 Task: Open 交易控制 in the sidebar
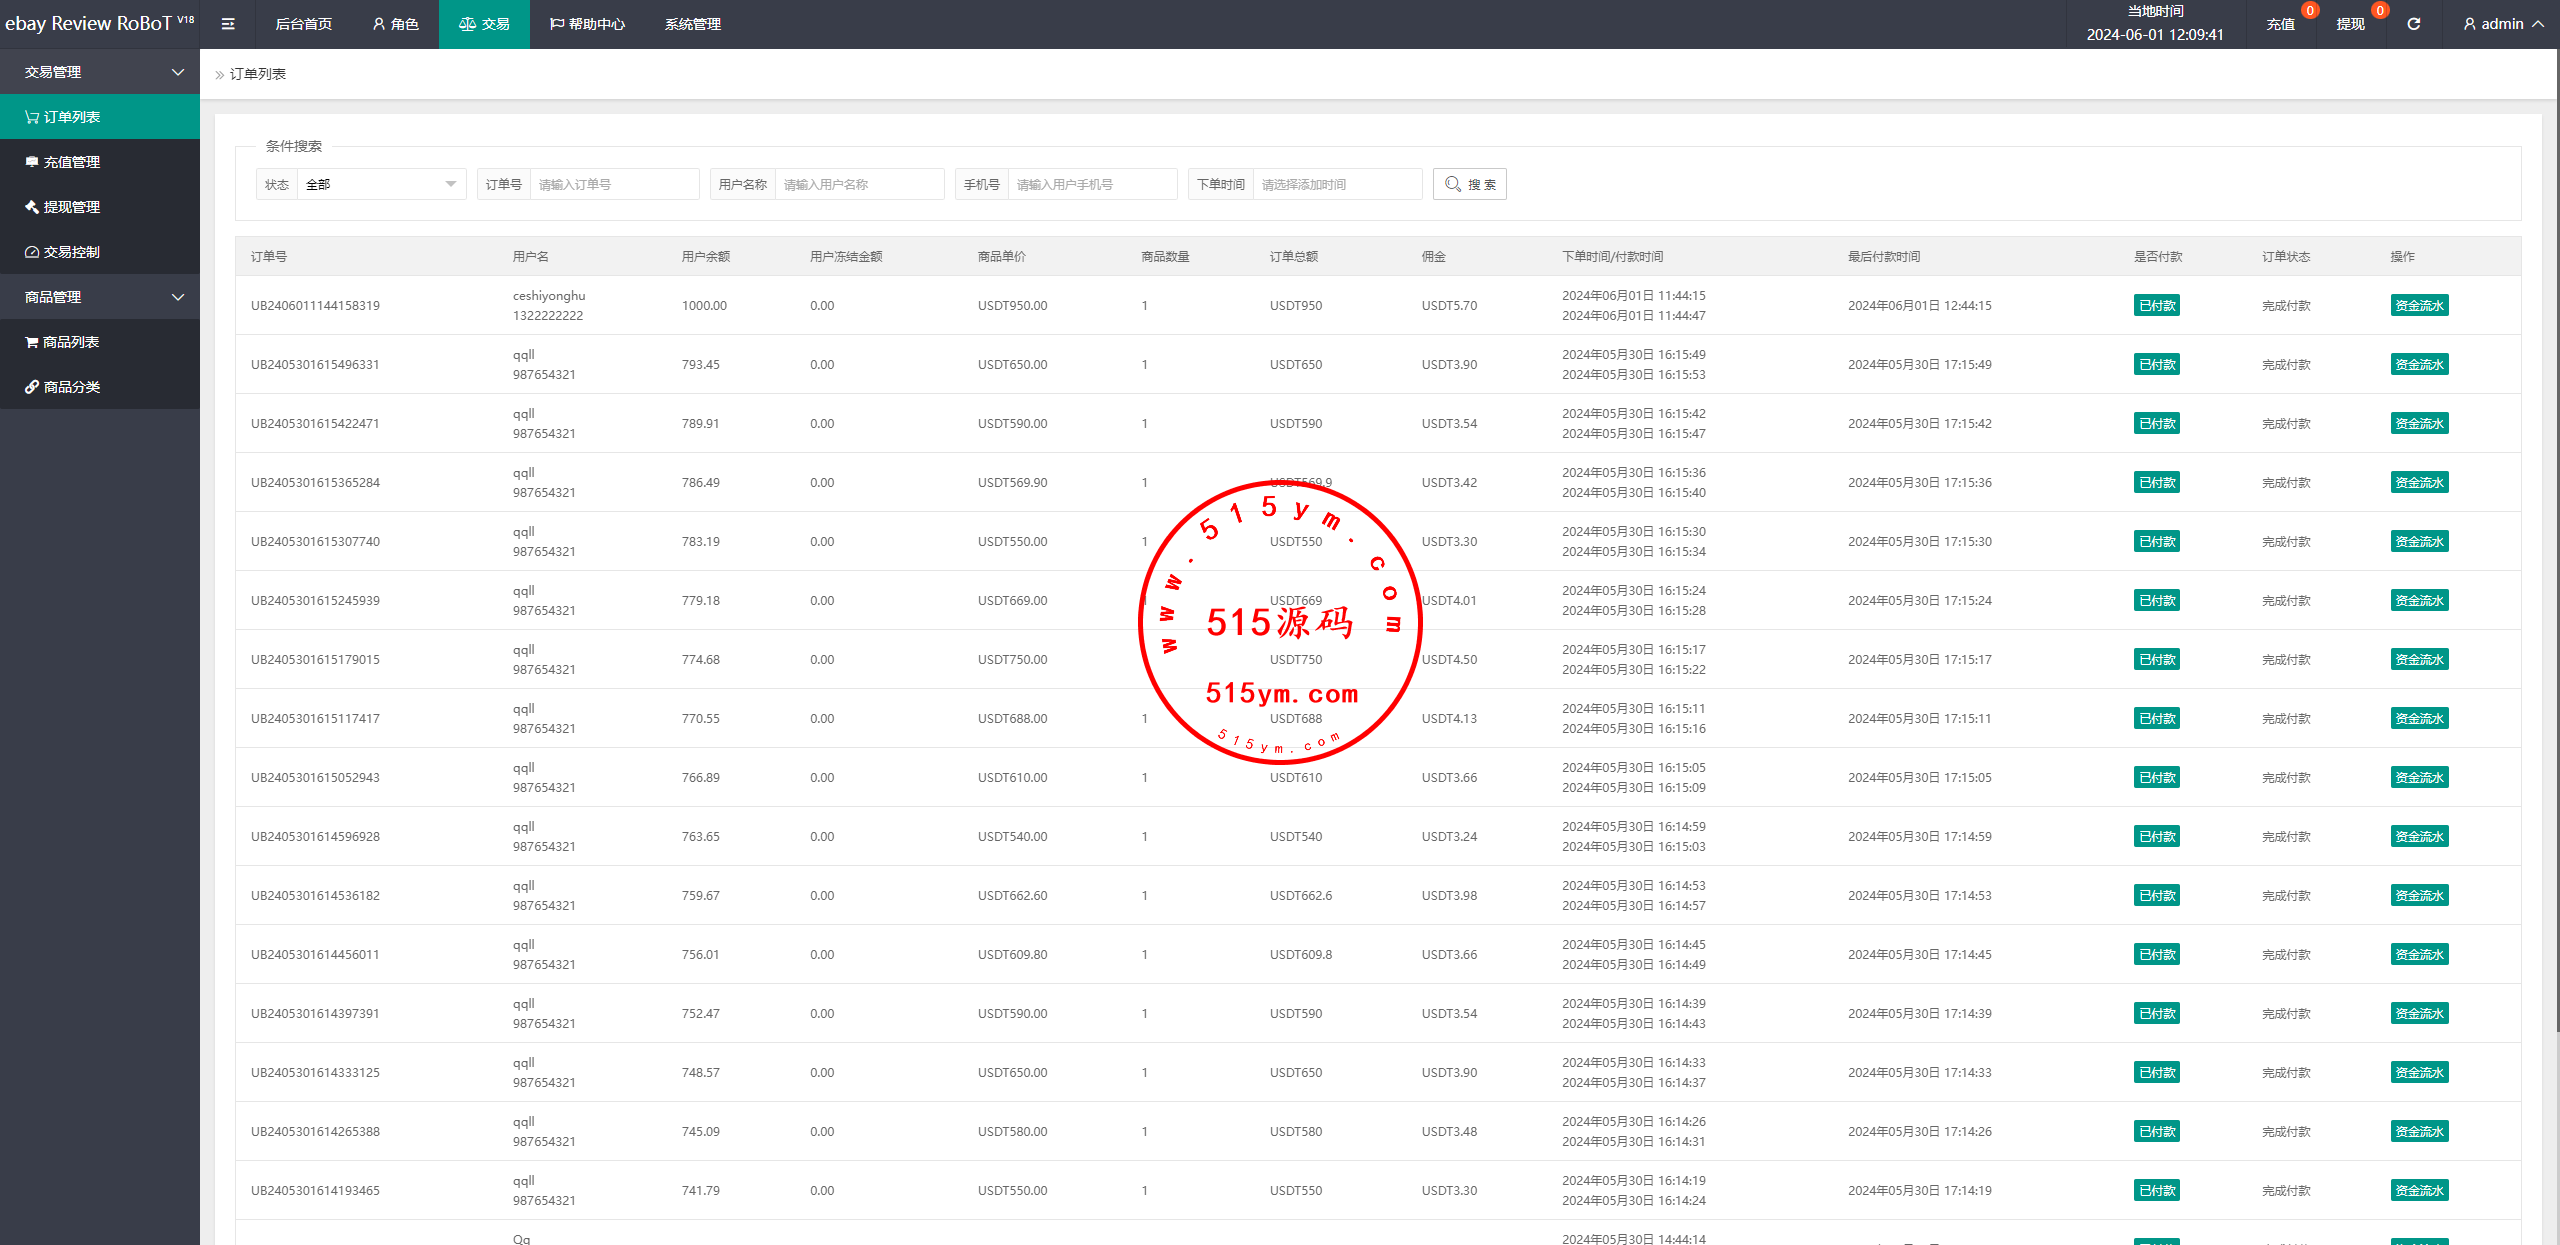(71, 252)
